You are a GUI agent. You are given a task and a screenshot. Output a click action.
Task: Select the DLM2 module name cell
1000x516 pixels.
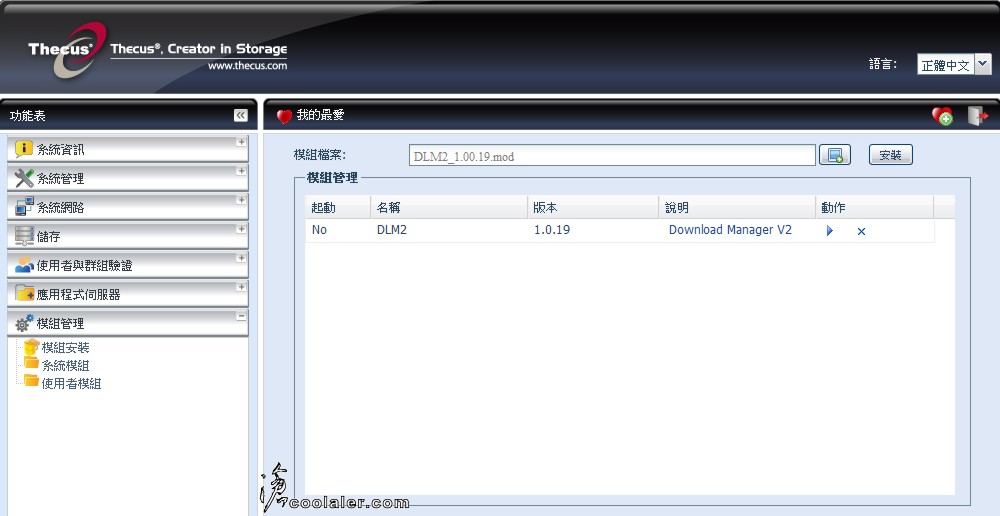[x=392, y=230]
